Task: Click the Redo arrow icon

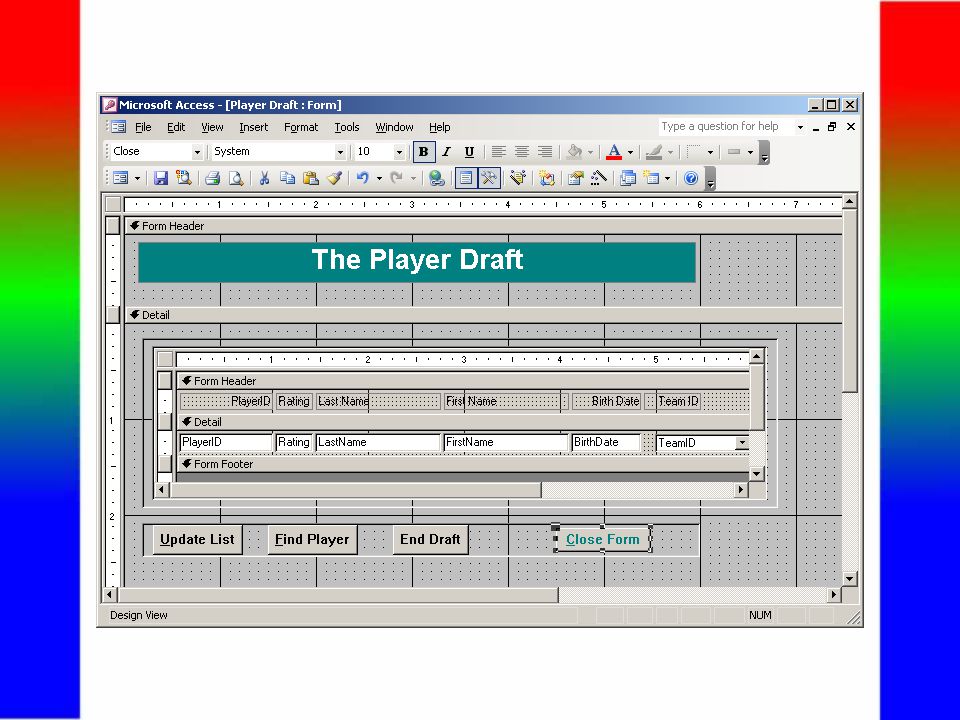Action: pos(397,178)
